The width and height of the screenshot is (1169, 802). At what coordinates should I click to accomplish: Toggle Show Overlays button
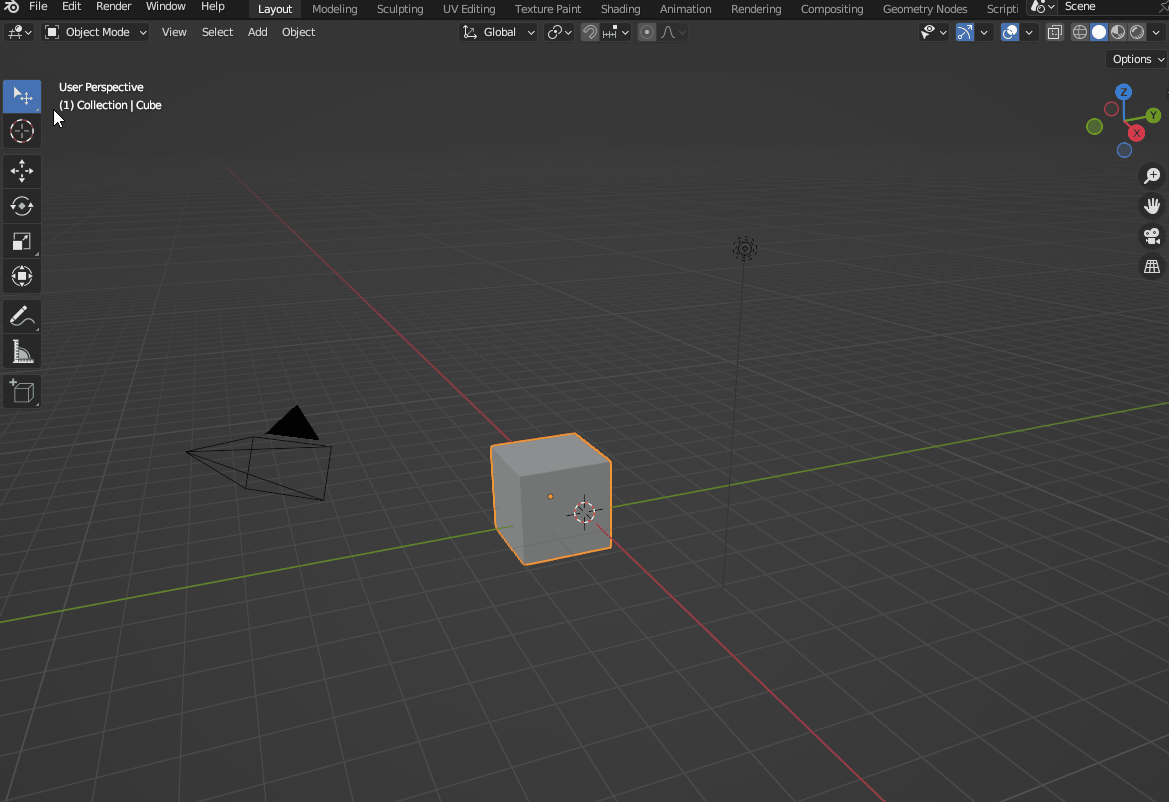pos(1009,32)
